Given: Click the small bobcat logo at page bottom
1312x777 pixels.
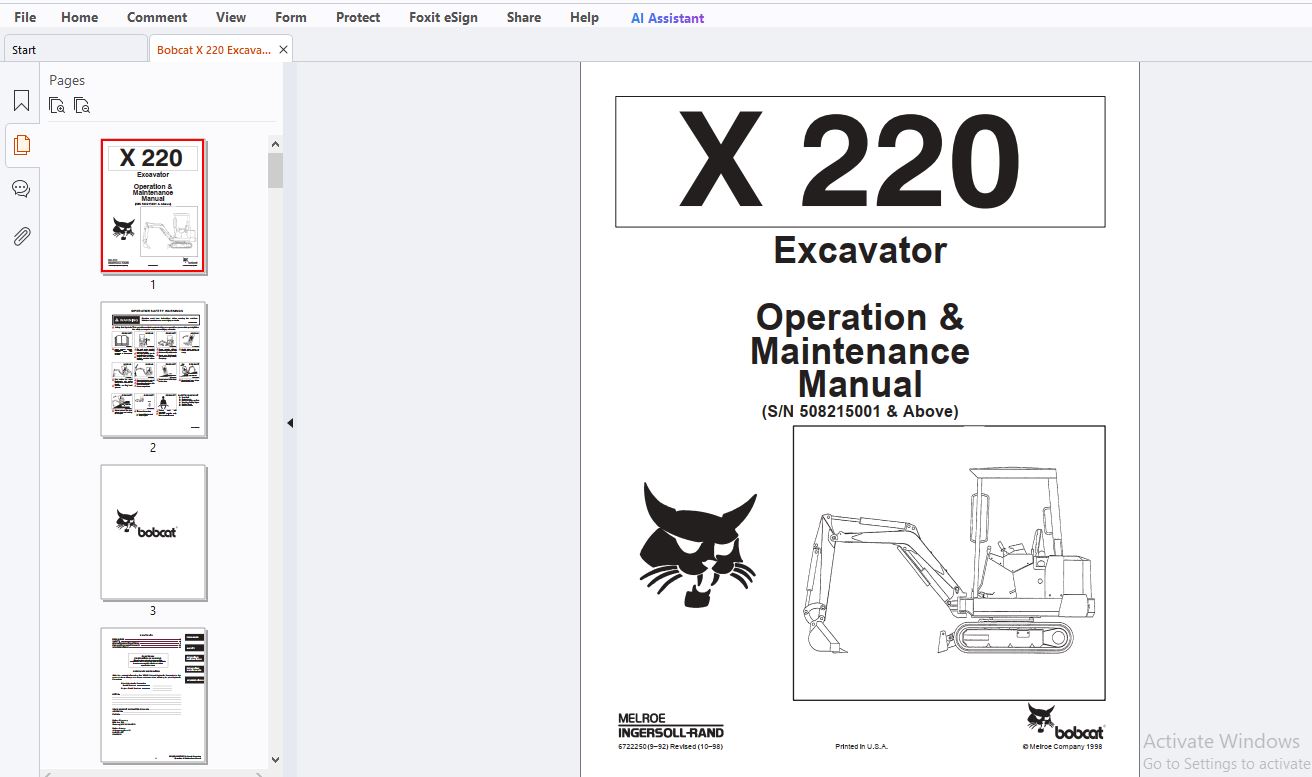Looking at the screenshot, I should click(1065, 721).
